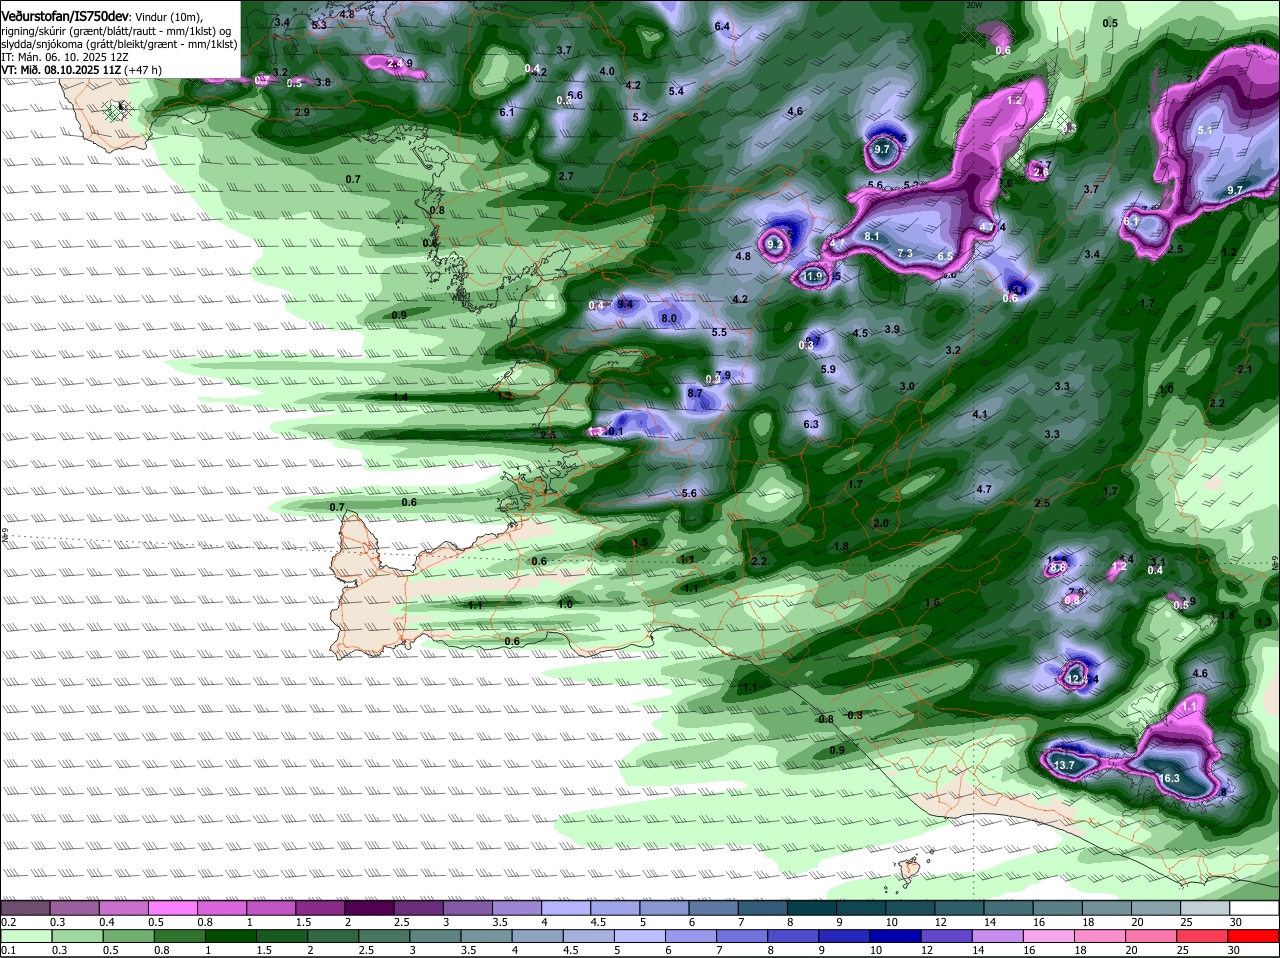Click the 1.4 value on the dark green streak

pyautogui.click(x=401, y=398)
